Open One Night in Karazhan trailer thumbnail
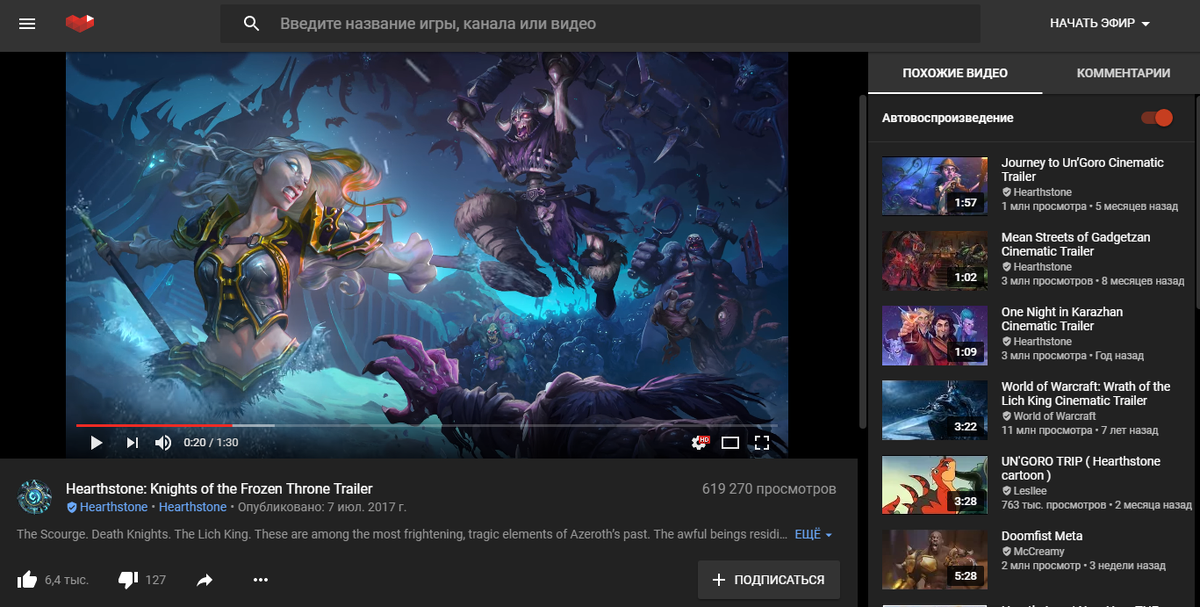 (934, 335)
